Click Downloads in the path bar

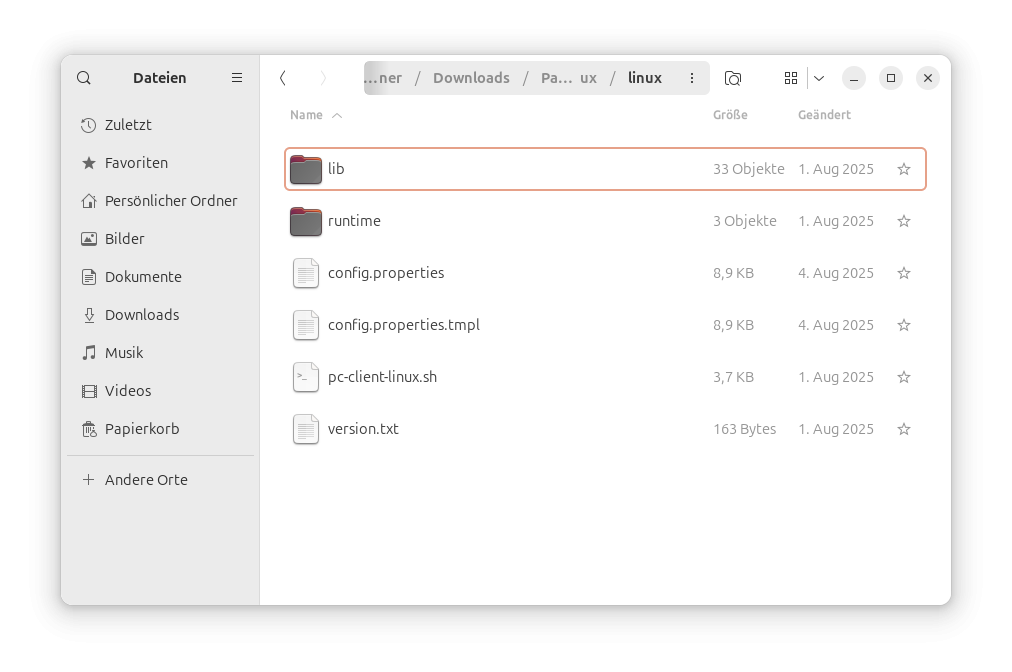[471, 78]
